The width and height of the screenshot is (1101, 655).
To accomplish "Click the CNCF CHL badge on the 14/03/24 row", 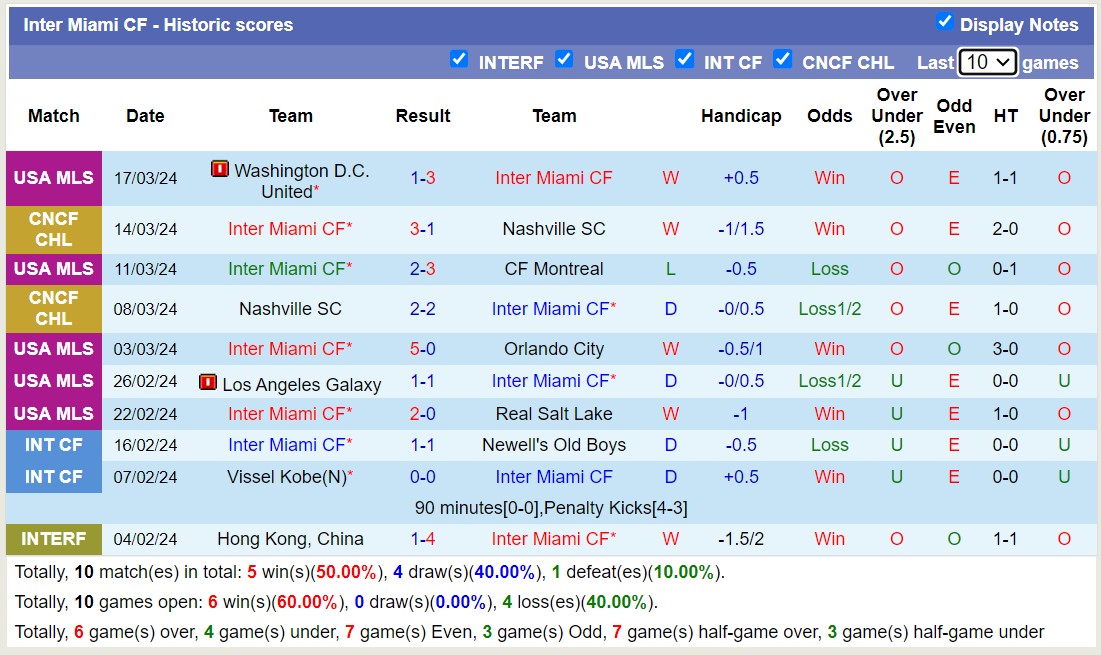I will pos(53,228).
